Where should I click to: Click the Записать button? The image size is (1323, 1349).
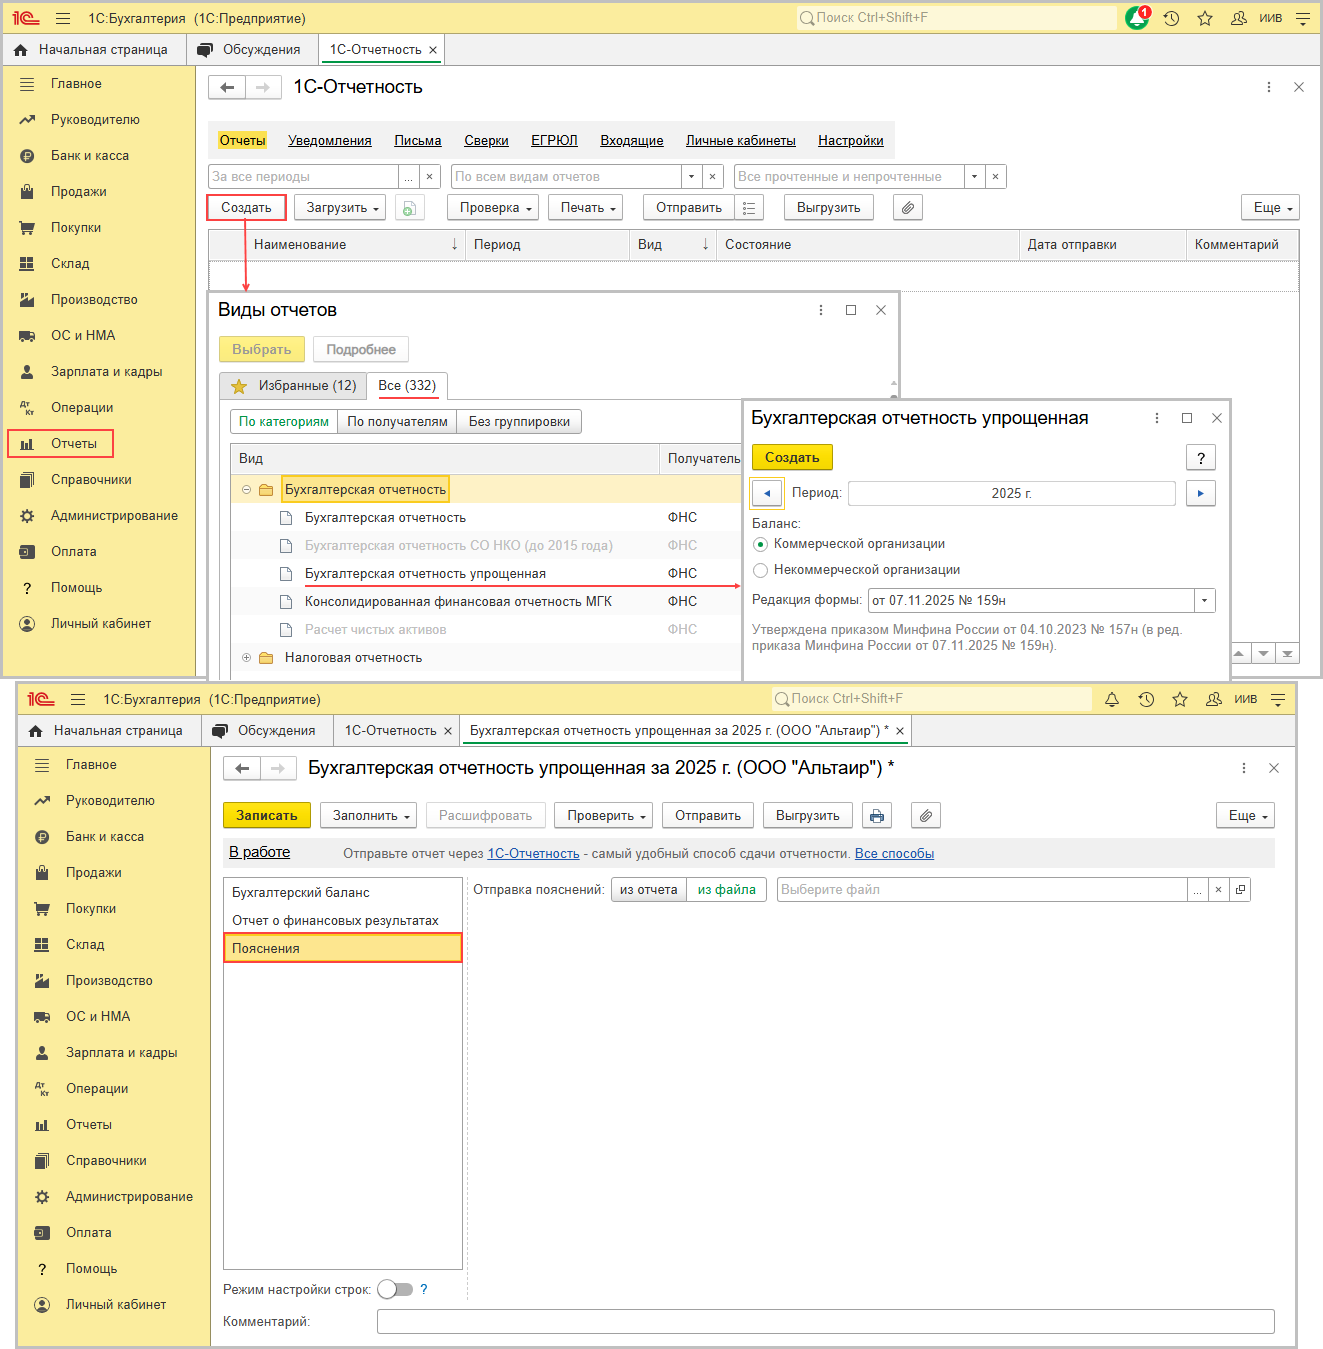point(267,815)
